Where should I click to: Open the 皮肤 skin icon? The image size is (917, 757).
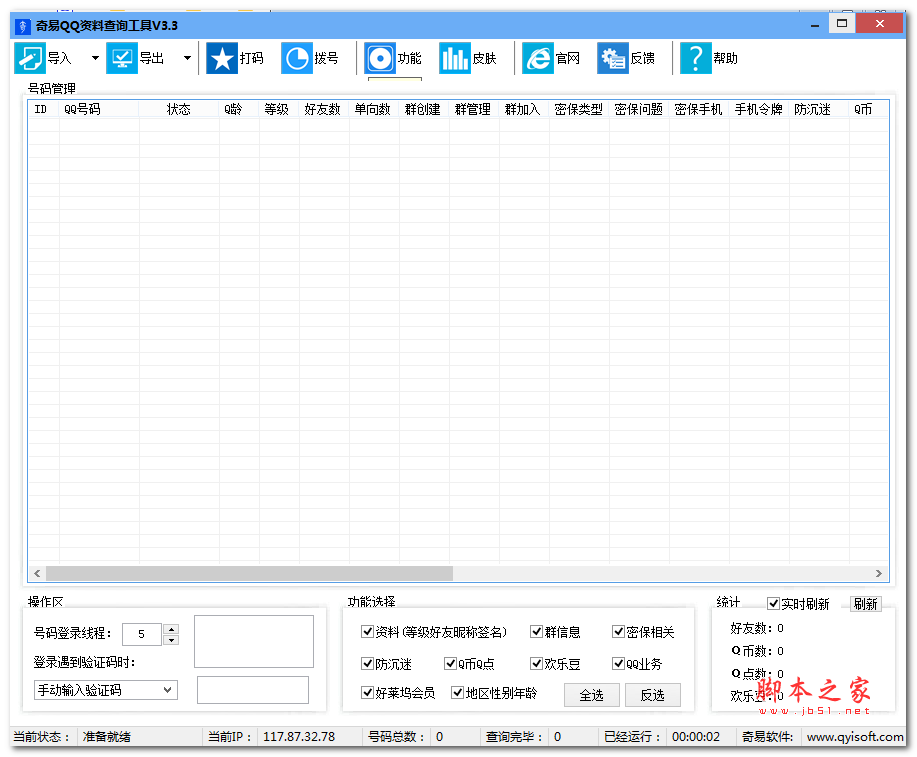click(454, 58)
